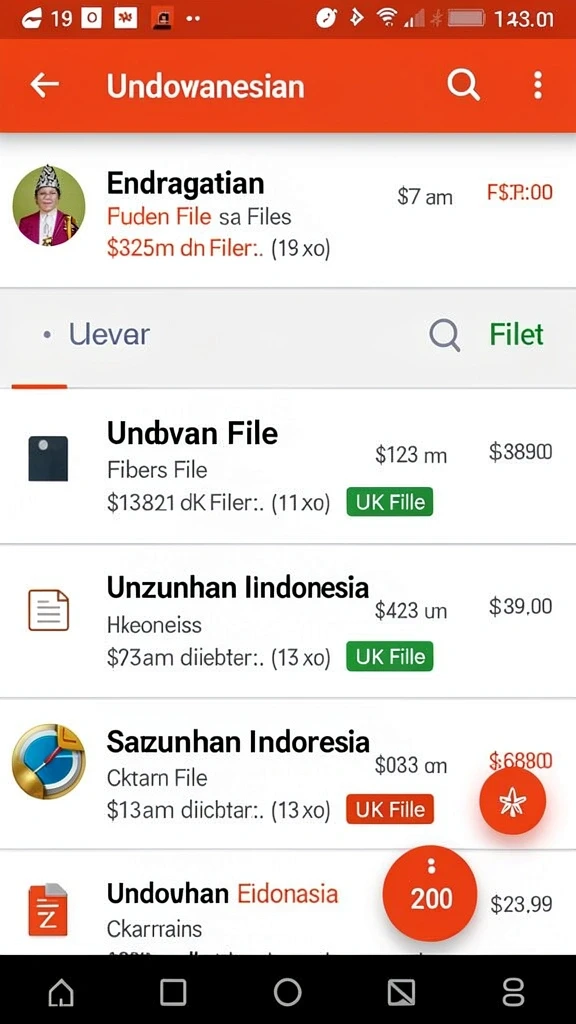Tap the orange Z file icon
This screenshot has width=576, height=1024.
click(x=48, y=910)
